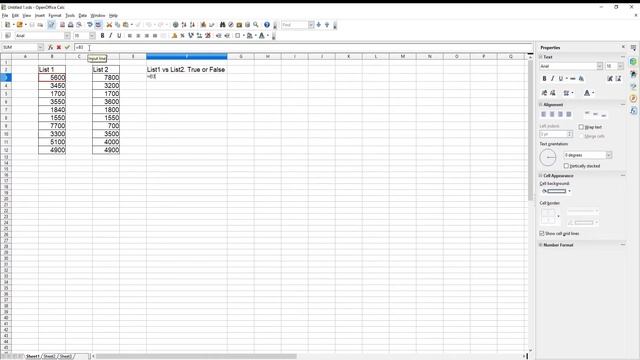Screen dimensions: 640x360
Task: Click justified alignment in Alignment panel
Action: tap(569, 114)
